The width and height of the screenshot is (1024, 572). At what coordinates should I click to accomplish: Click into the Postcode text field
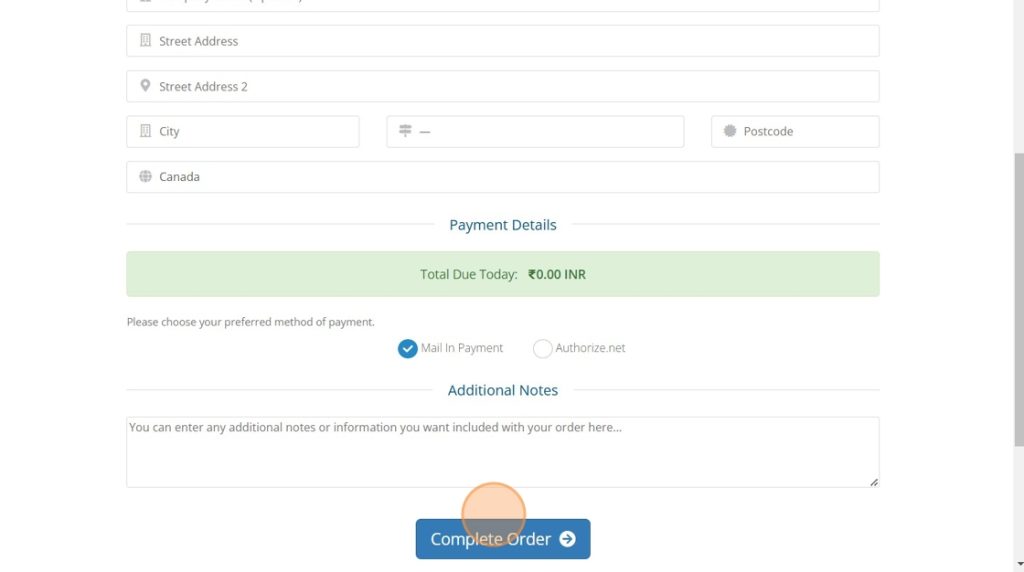(x=795, y=131)
